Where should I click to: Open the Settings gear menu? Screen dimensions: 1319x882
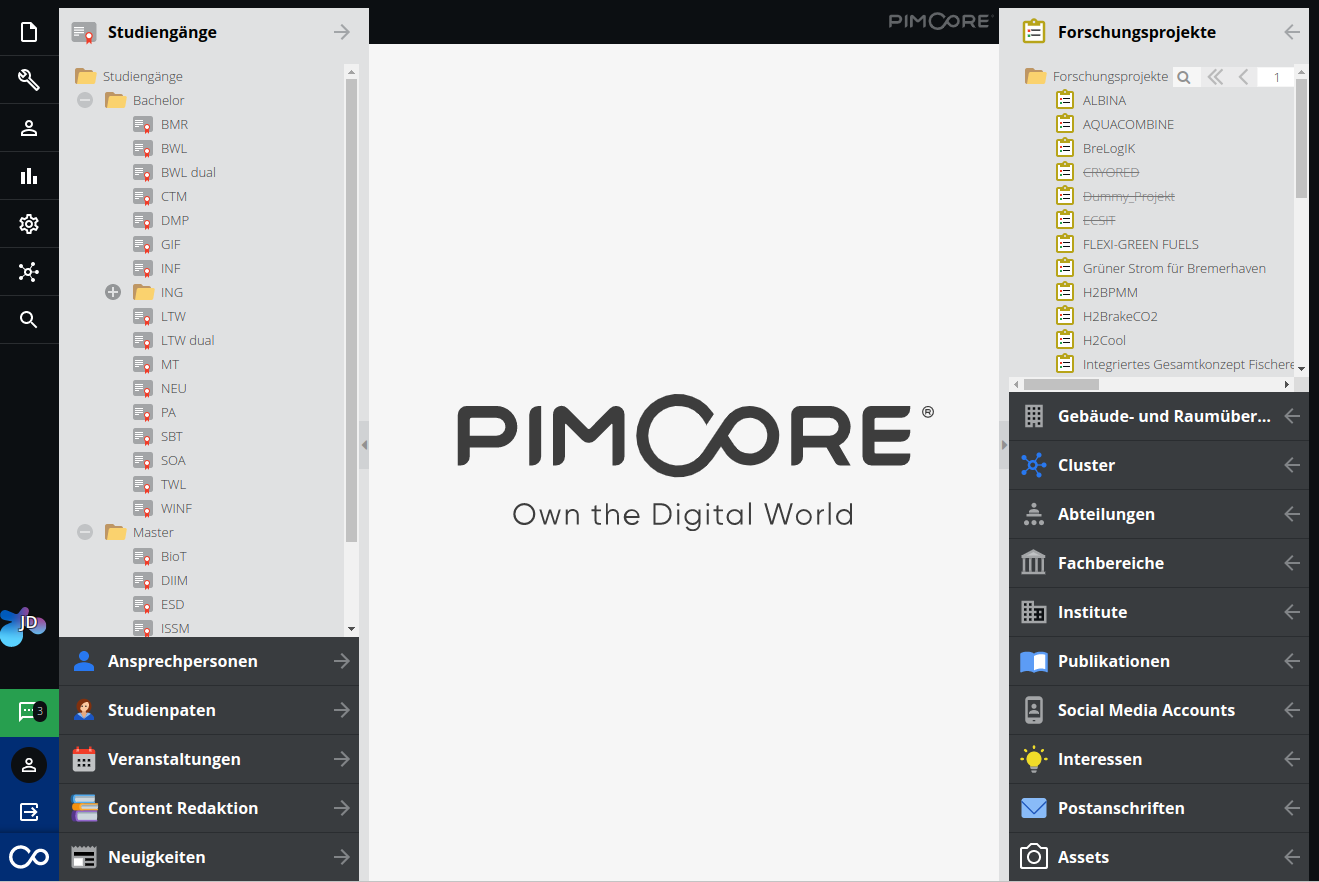29,224
